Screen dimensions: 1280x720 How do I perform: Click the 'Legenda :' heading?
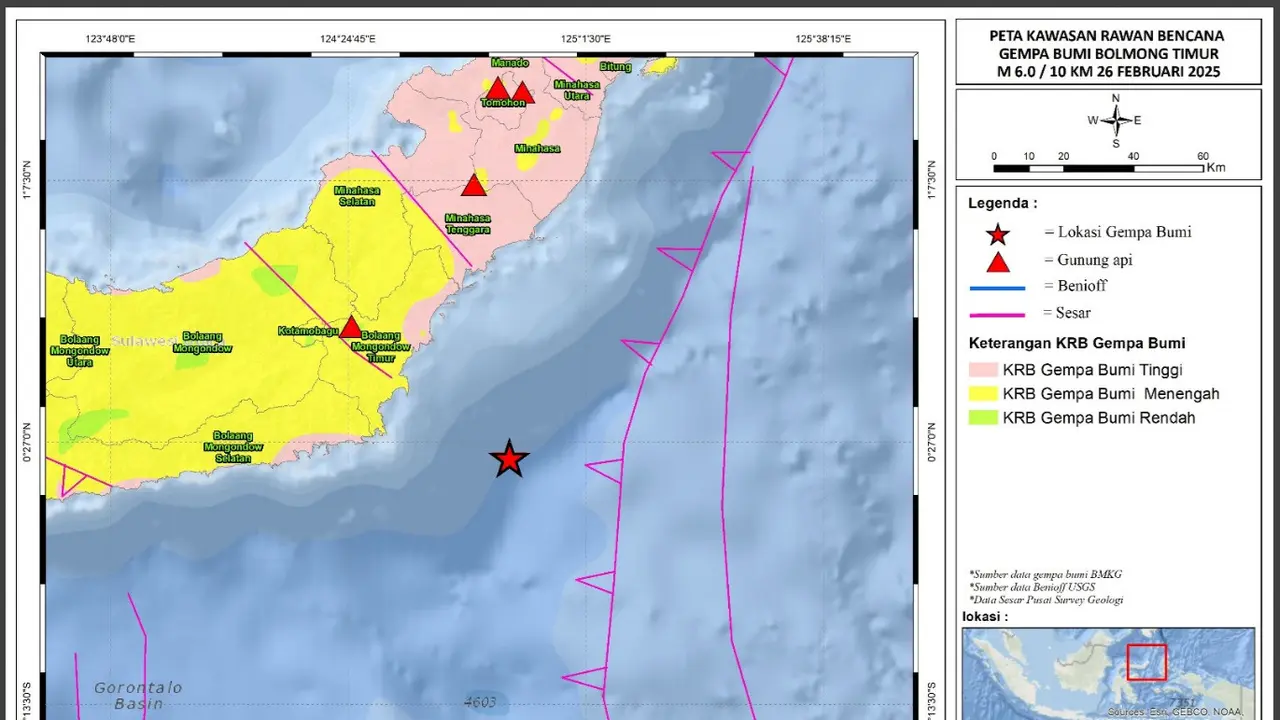coord(1002,203)
